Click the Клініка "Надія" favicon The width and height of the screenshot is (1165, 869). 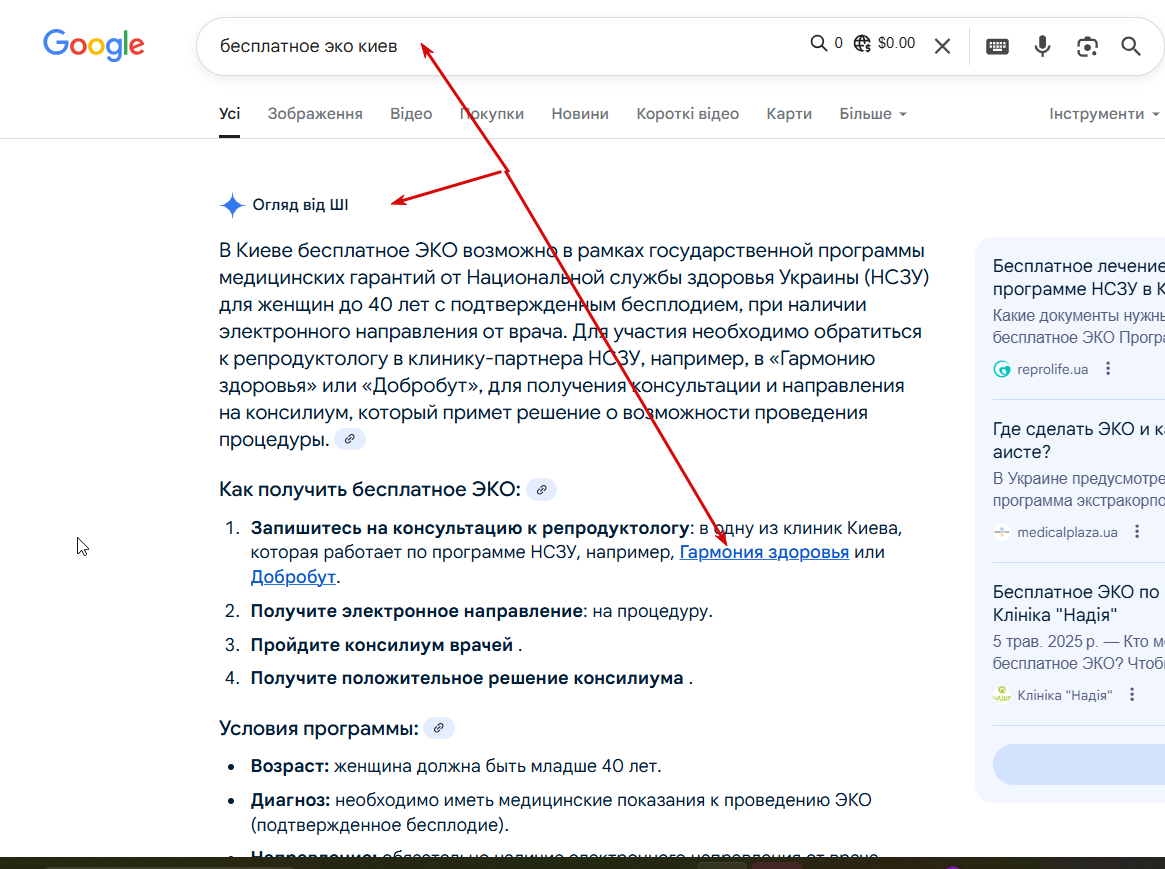coord(1002,694)
